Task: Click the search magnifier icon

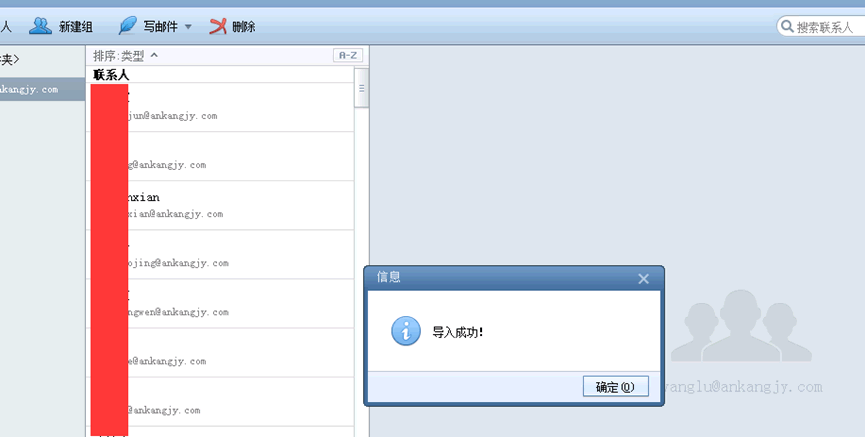Action: click(x=787, y=27)
